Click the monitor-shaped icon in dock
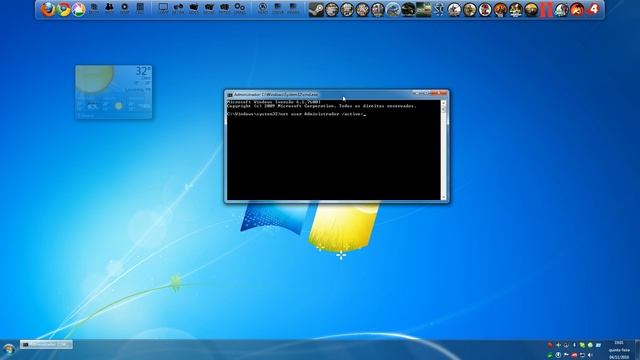The height and width of the screenshot is (360, 640). [163, 8]
